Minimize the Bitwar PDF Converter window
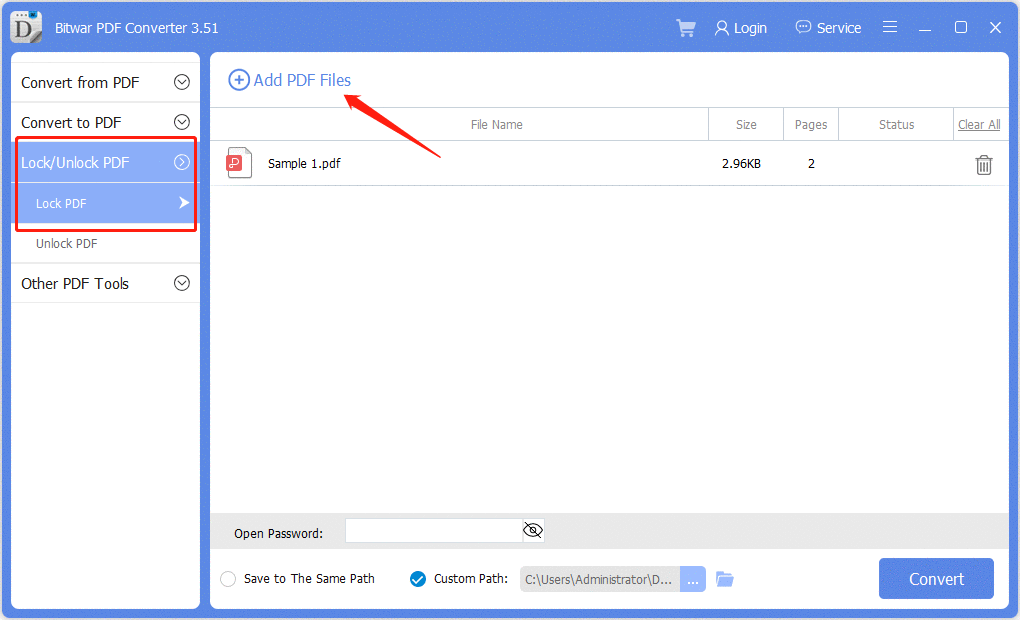The image size is (1020, 620). tap(925, 28)
